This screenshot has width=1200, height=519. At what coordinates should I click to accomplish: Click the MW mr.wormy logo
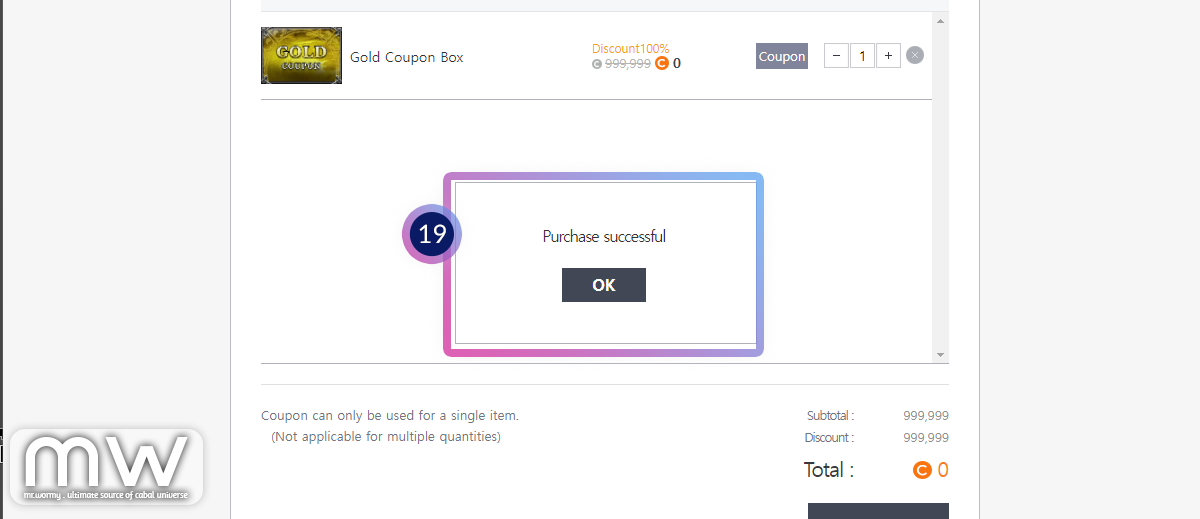click(104, 466)
